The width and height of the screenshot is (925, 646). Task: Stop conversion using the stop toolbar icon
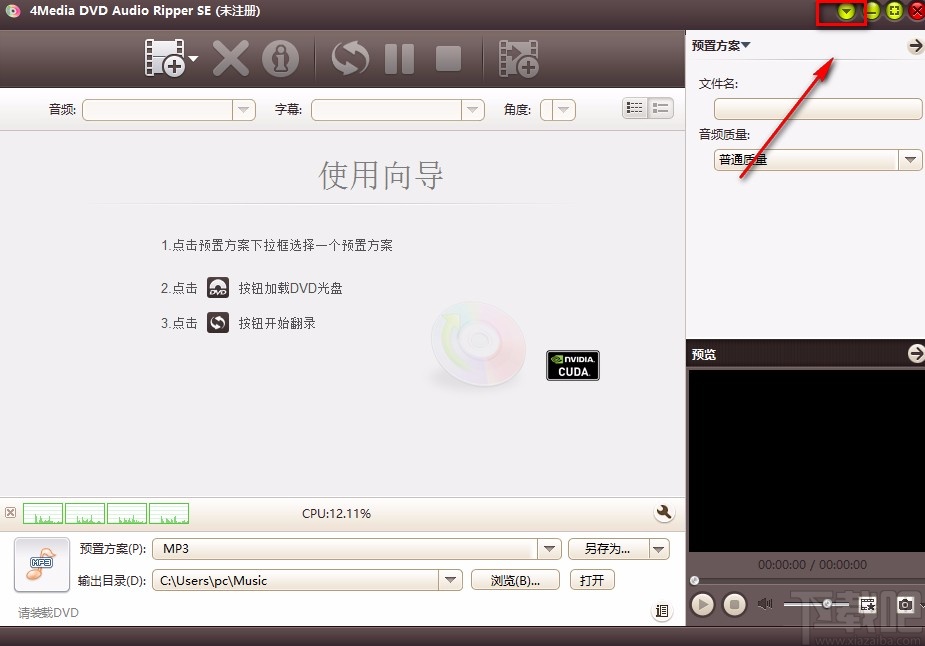(x=447, y=57)
